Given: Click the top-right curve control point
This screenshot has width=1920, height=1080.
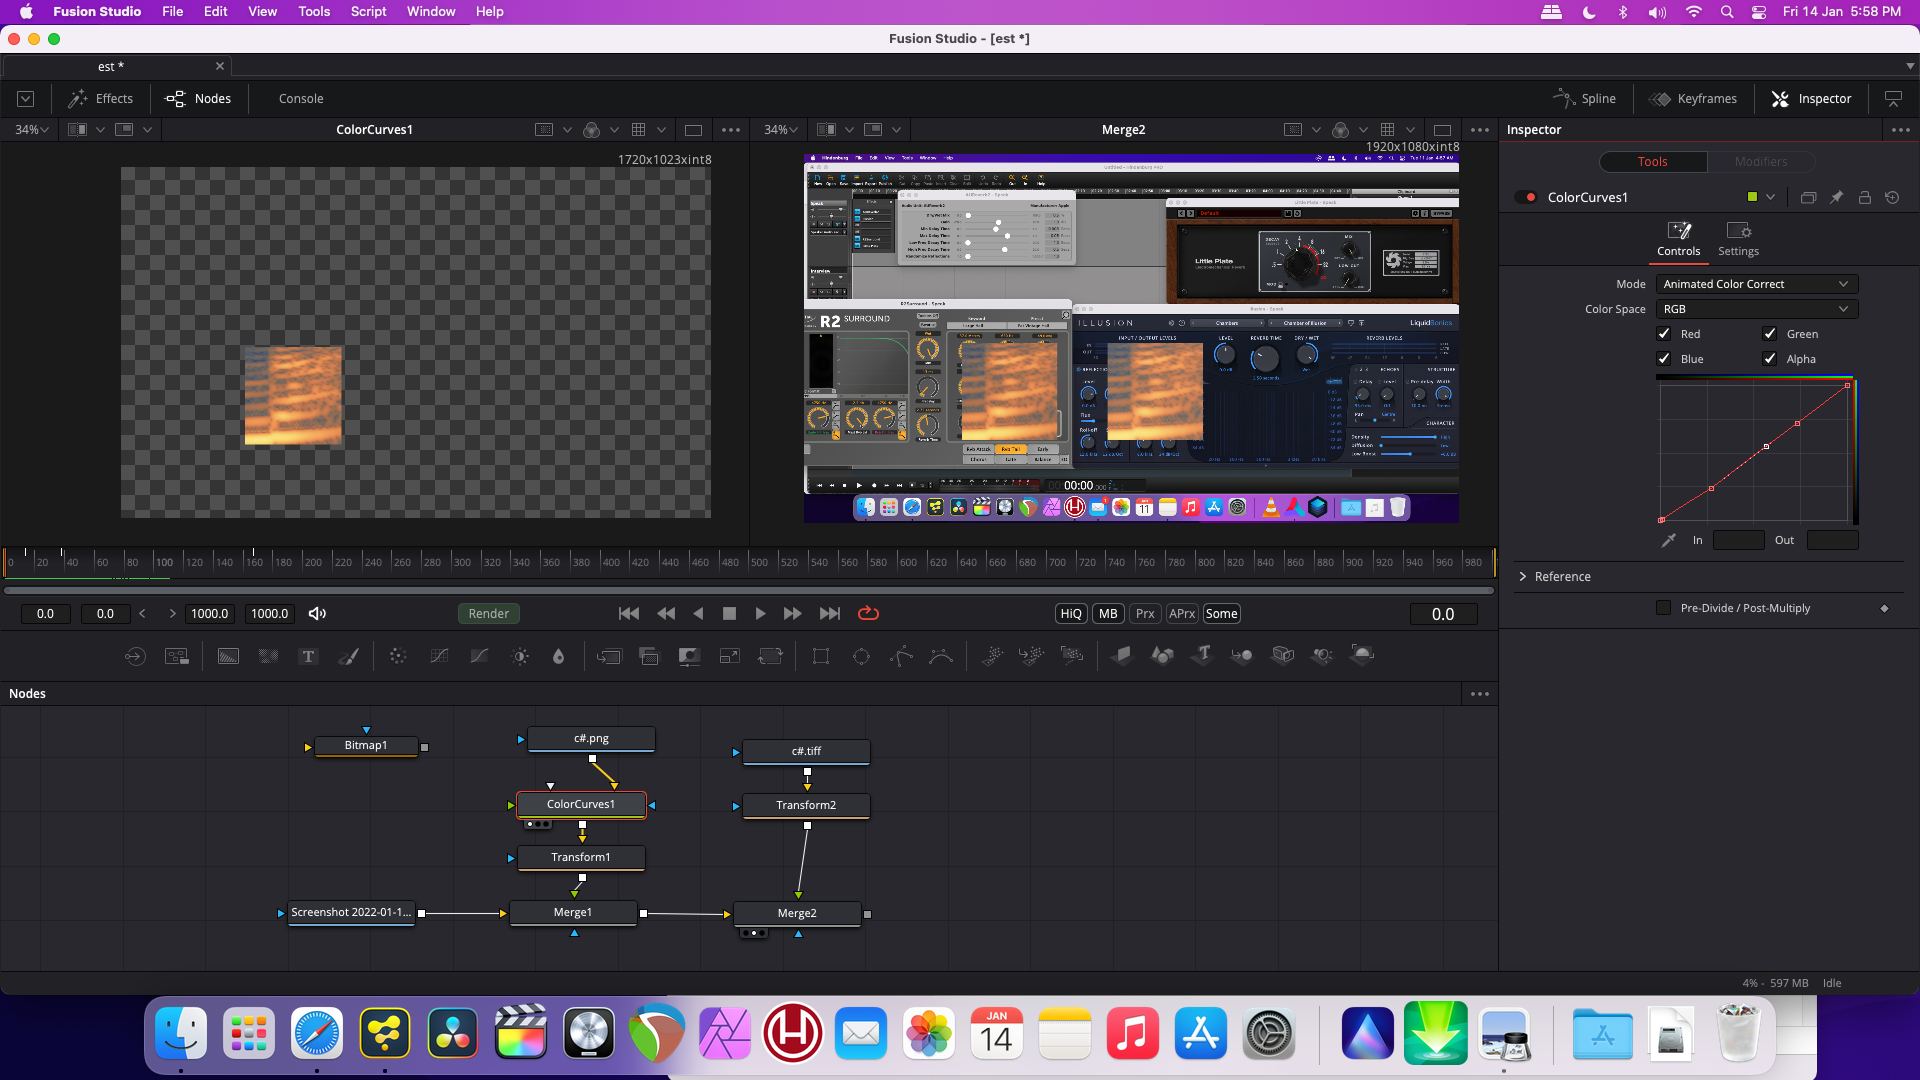Looking at the screenshot, I should tap(1847, 385).
